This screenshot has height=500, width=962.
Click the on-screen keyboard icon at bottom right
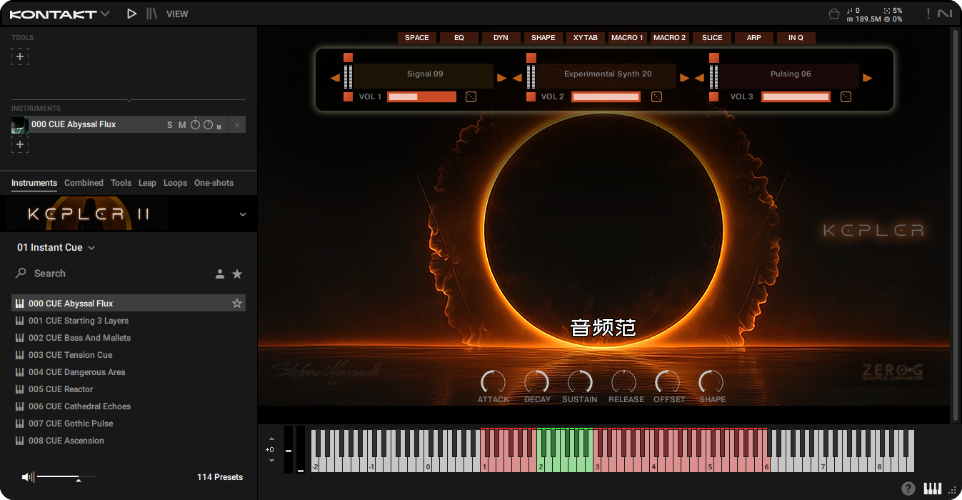932,489
